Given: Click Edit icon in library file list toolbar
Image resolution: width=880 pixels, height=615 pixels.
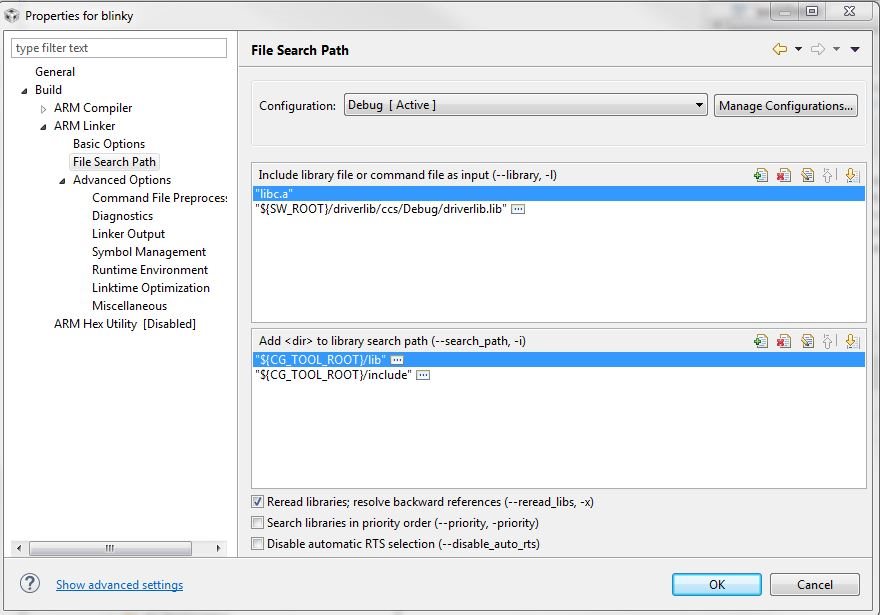Looking at the screenshot, I should 807,175.
